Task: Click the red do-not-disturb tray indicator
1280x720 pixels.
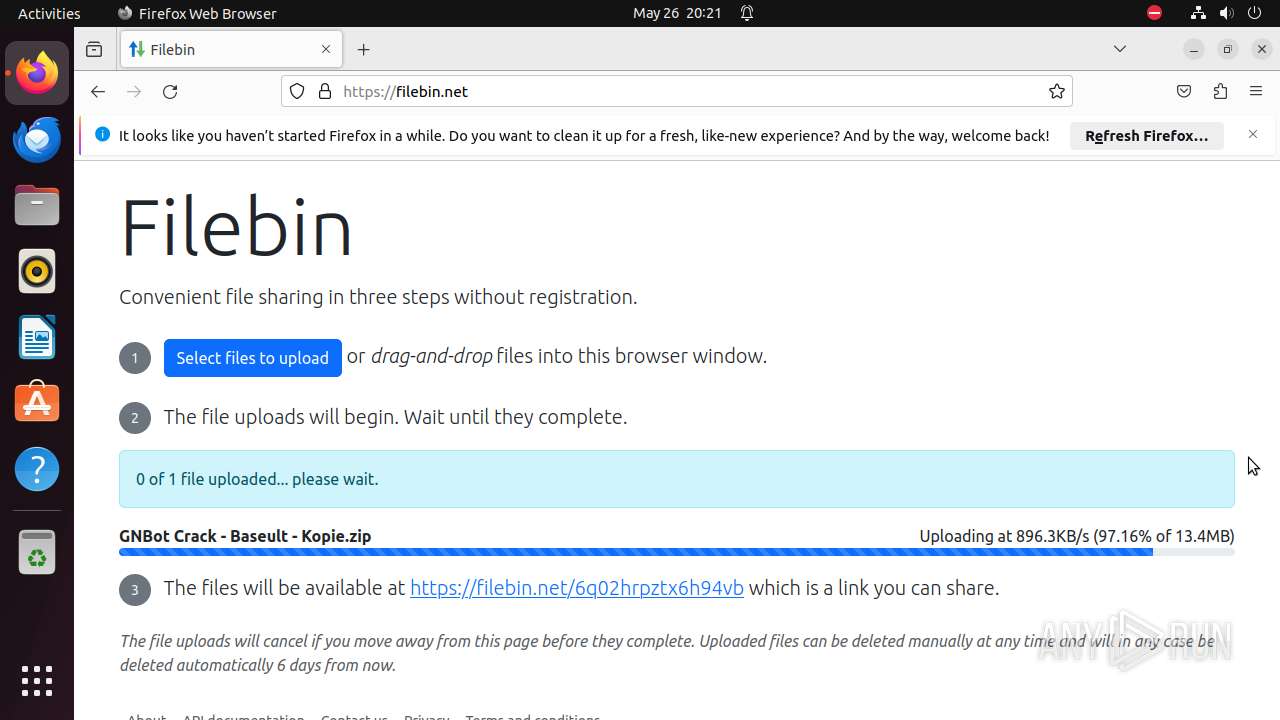Action: pyautogui.click(x=1154, y=13)
